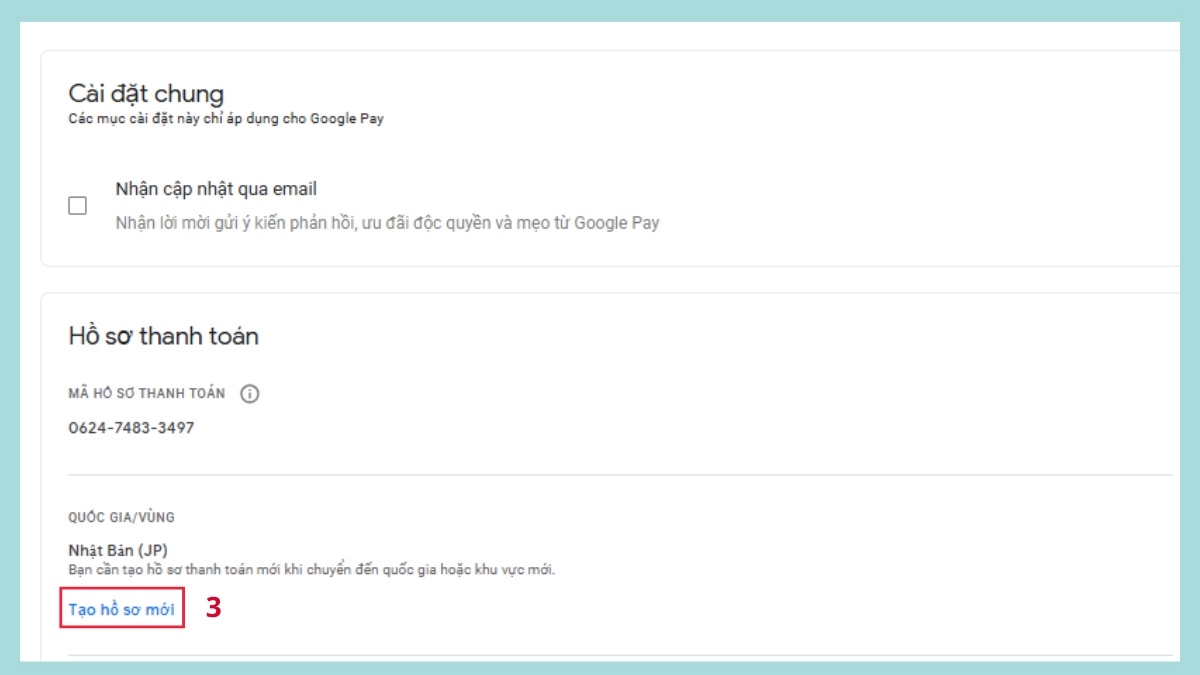
Task: Click the MÃ HỒ SƠ THANH TOÁN label
Action: click(147, 393)
